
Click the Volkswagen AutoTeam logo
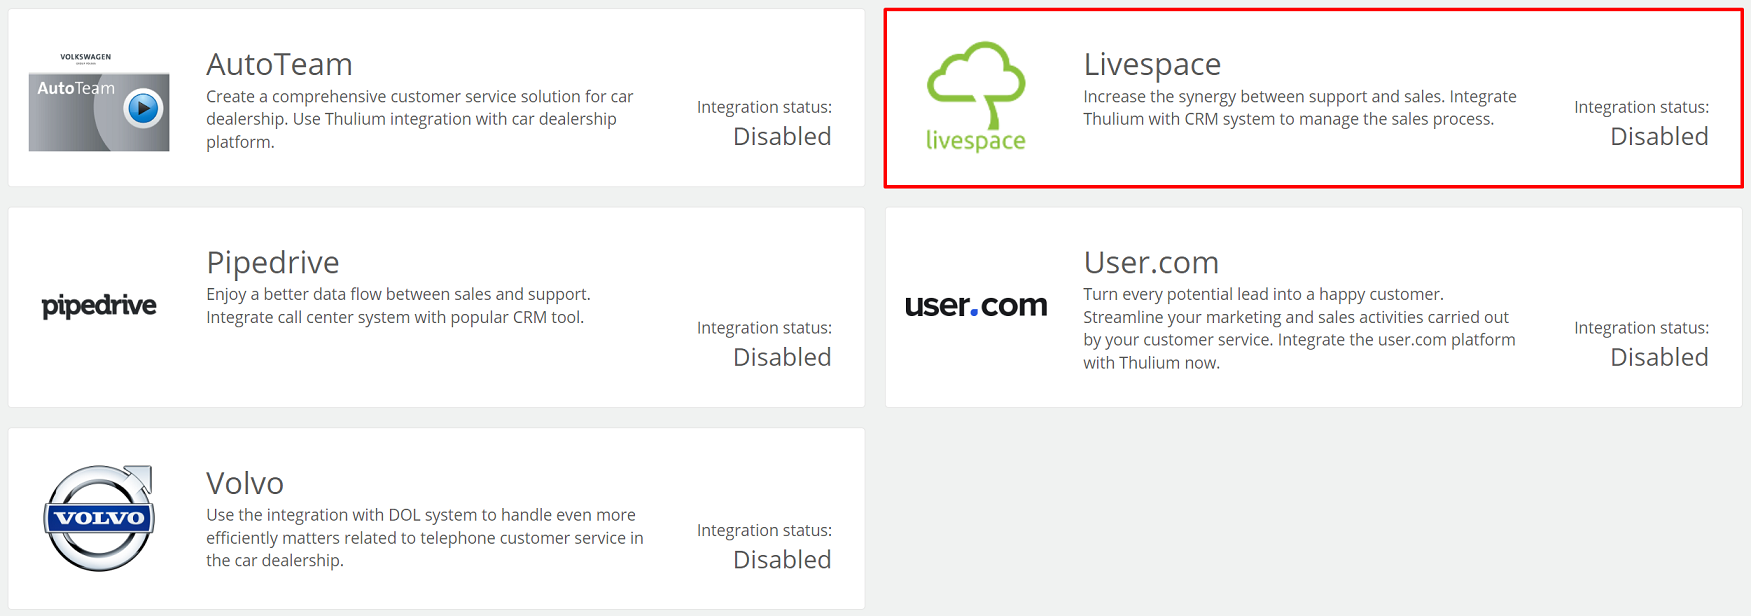[99, 102]
